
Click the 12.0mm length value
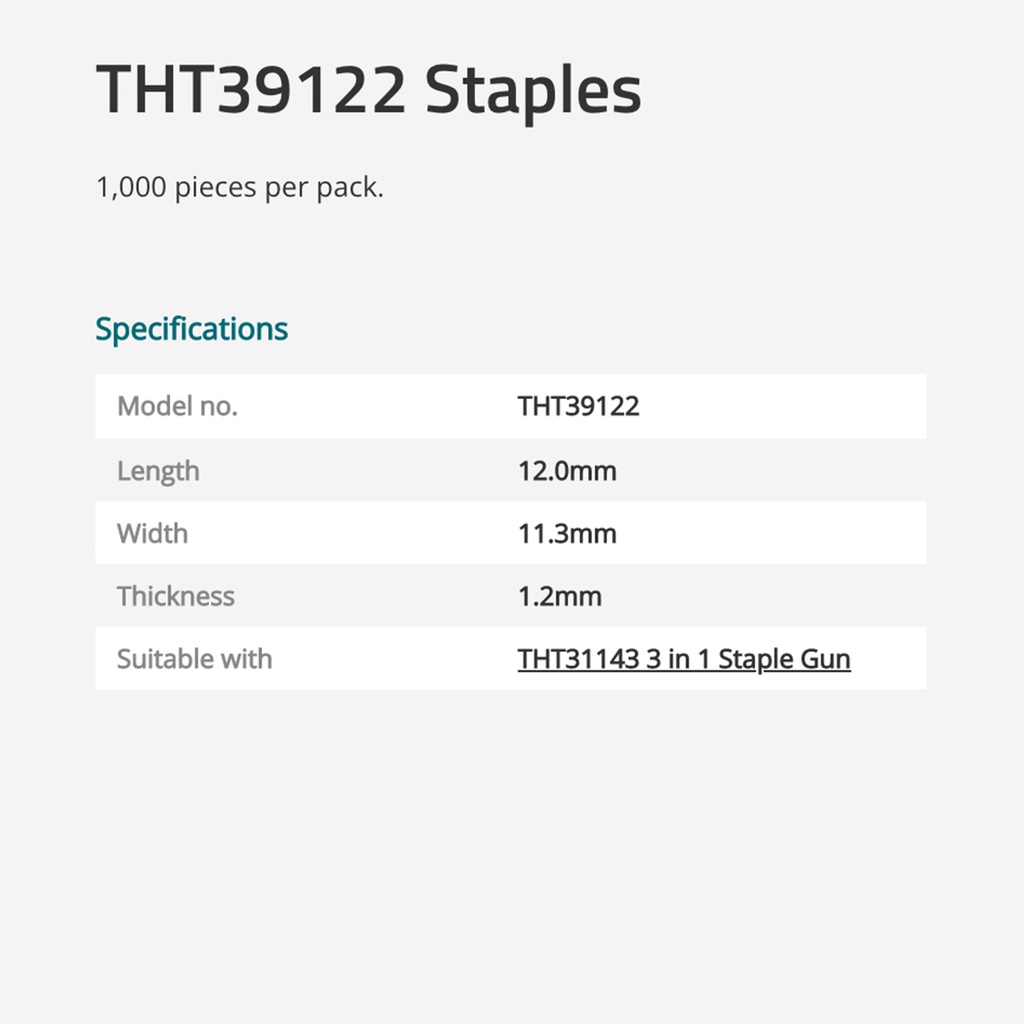coord(567,470)
